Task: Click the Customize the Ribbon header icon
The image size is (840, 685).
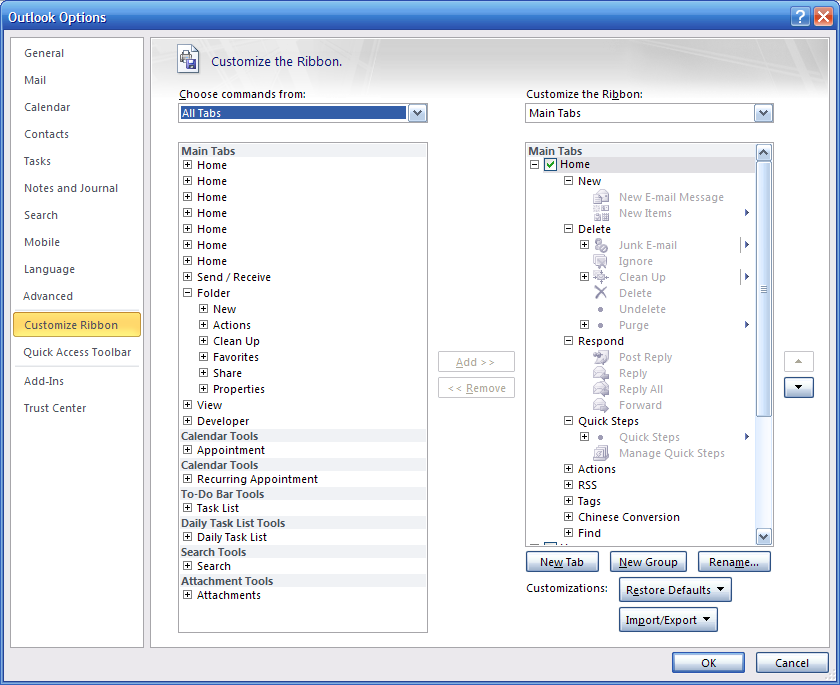Action: [188, 59]
